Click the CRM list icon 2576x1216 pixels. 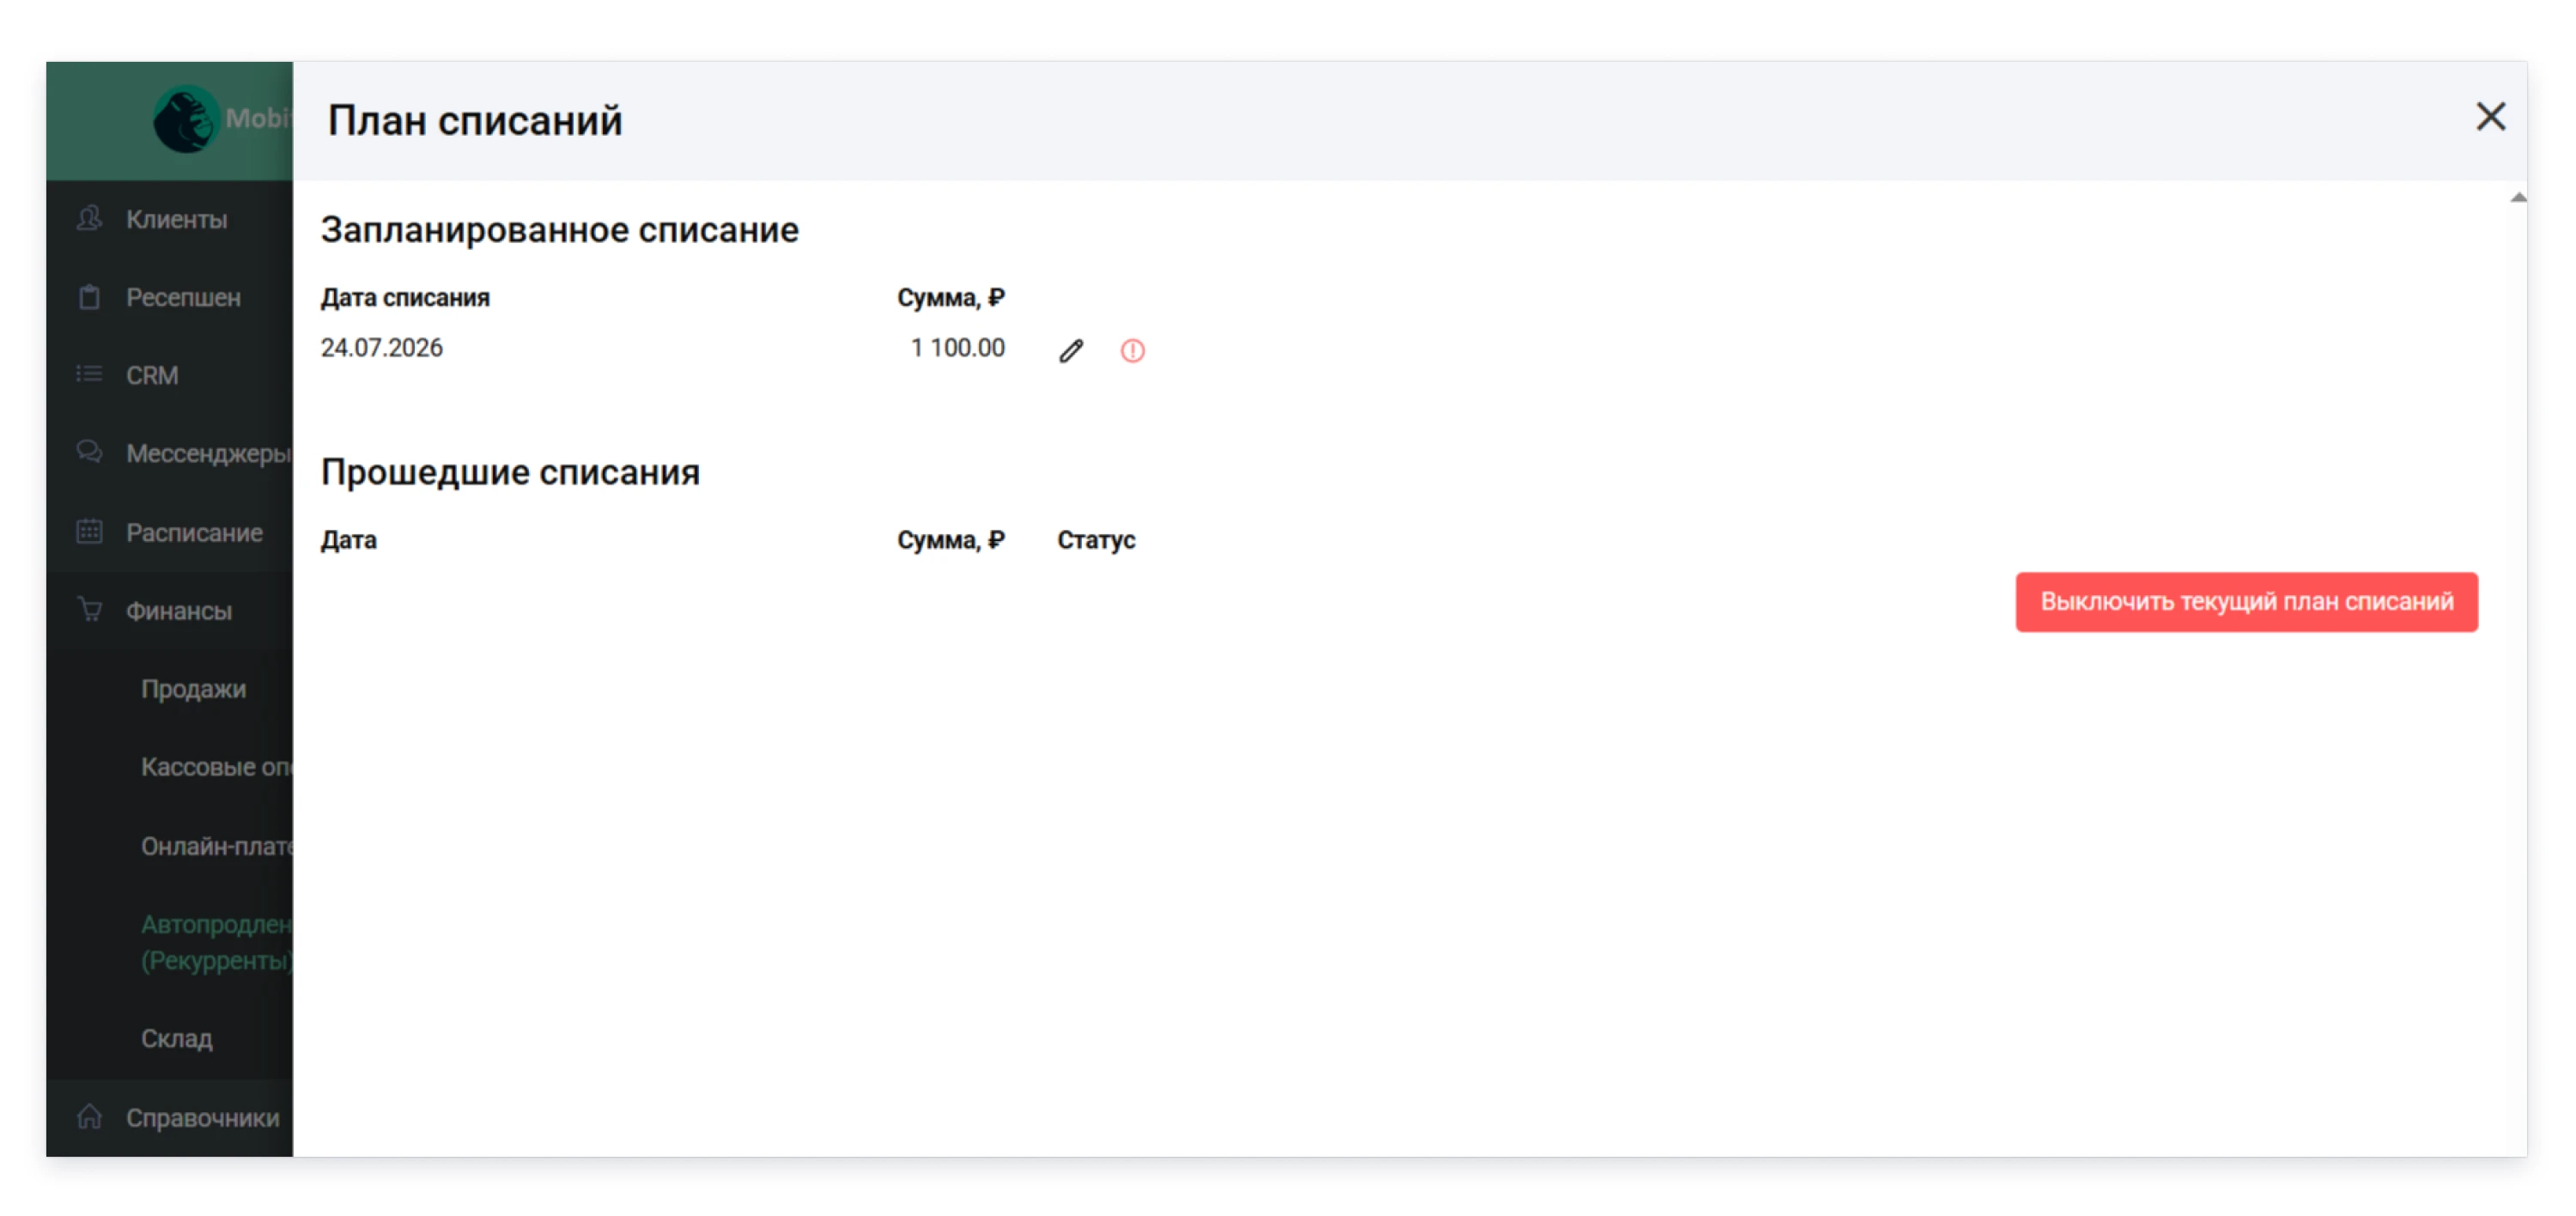tap(89, 374)
